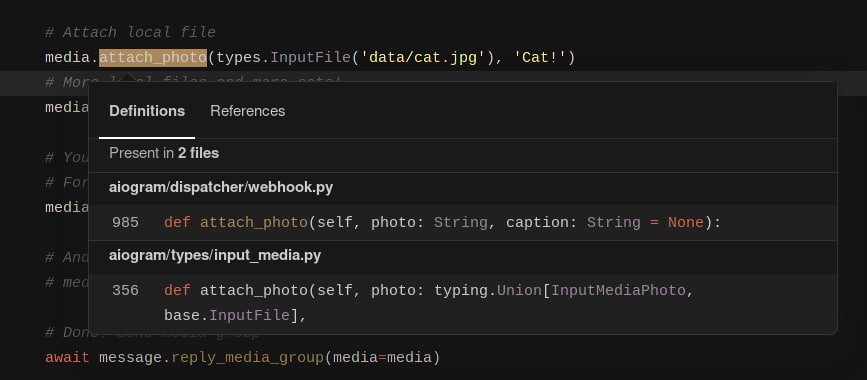Image resolution: width=867 pixels, height=380 pixels.
Task: Click the InputFile symbol in code
Action: click(310, 58)
